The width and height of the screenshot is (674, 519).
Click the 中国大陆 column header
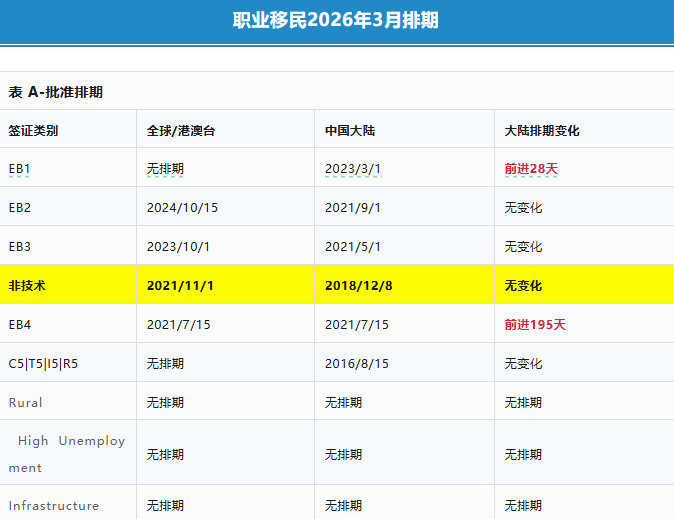pos(350,131)
